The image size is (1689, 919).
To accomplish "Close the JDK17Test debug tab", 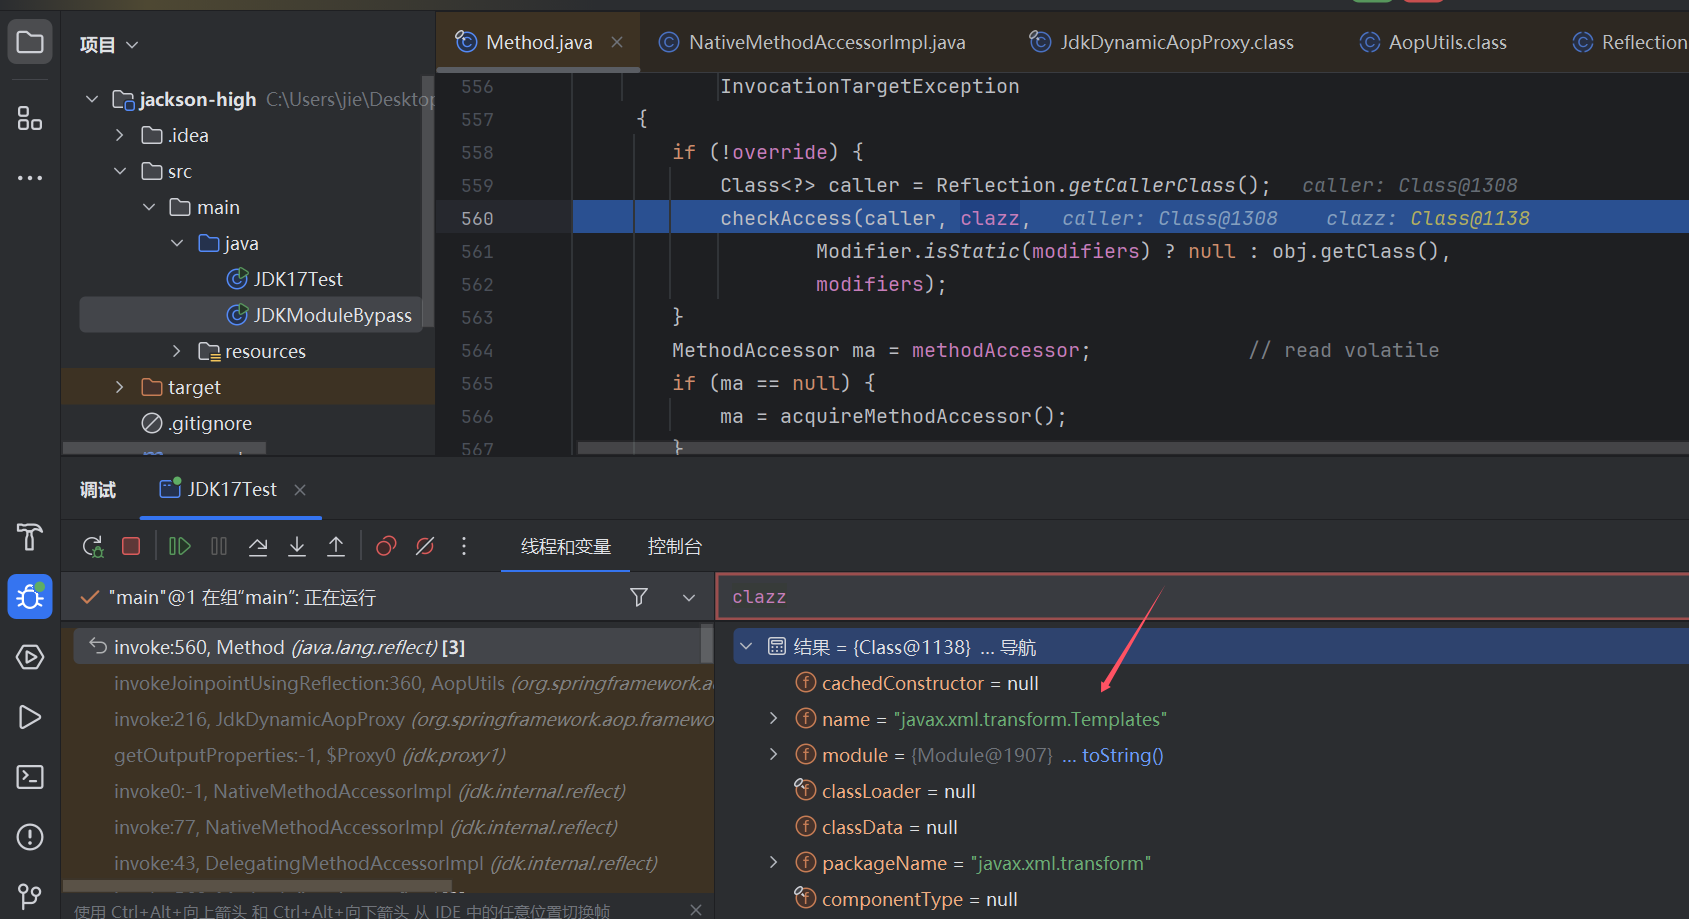I will tap(300, 489).
